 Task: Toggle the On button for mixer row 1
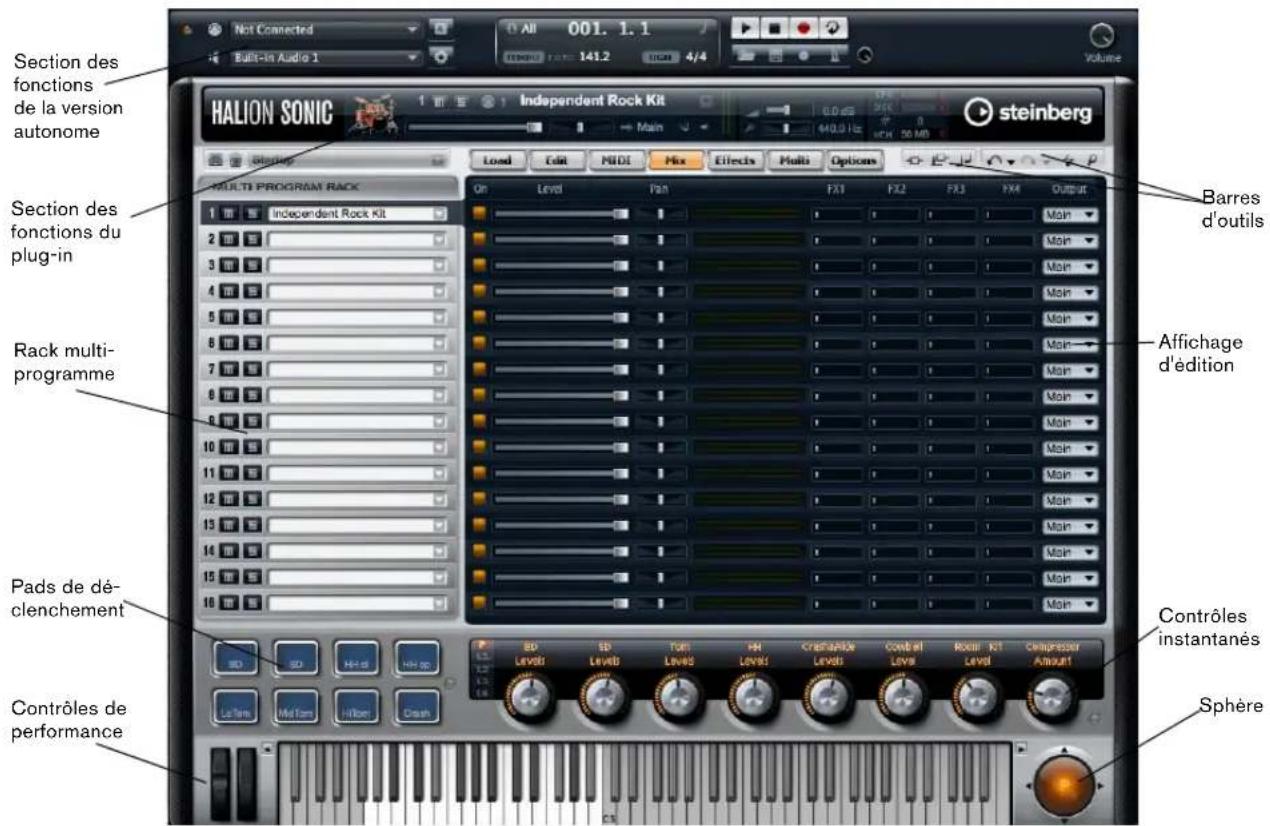480,213
